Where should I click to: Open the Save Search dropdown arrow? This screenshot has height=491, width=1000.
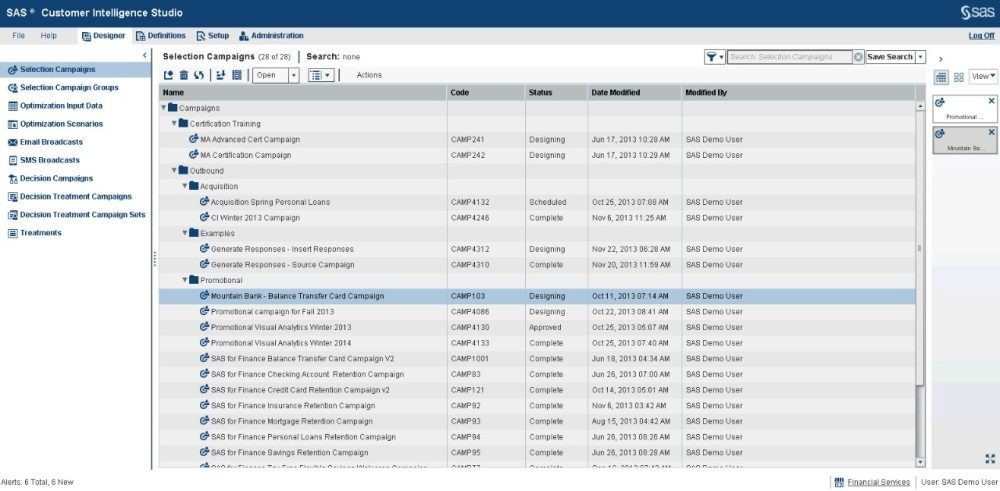coord(921,57)
